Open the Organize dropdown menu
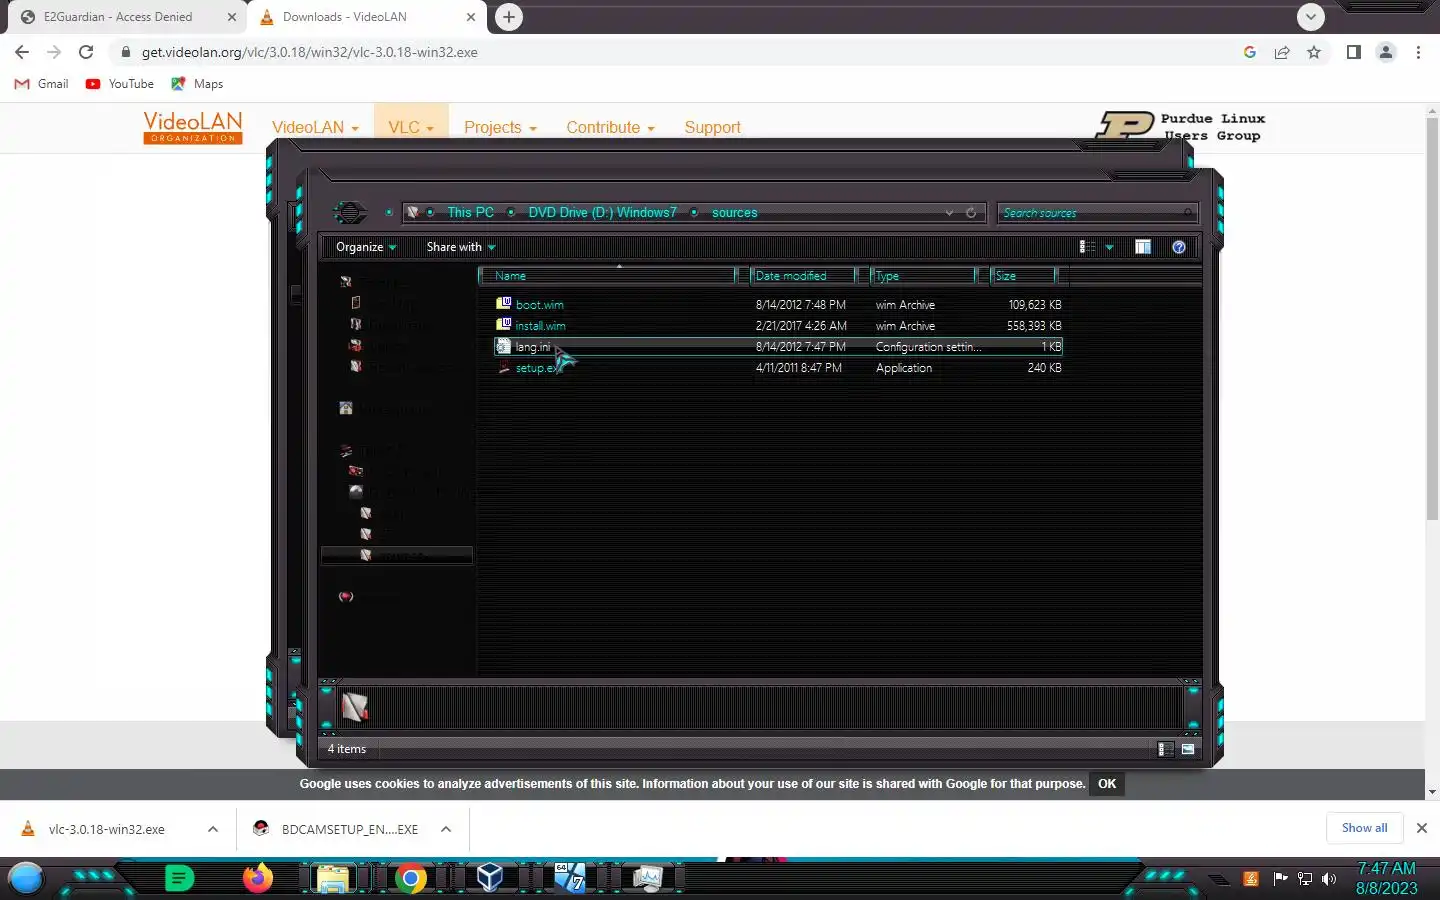This screenshot has height=900, width=1440. pos(366,247)
